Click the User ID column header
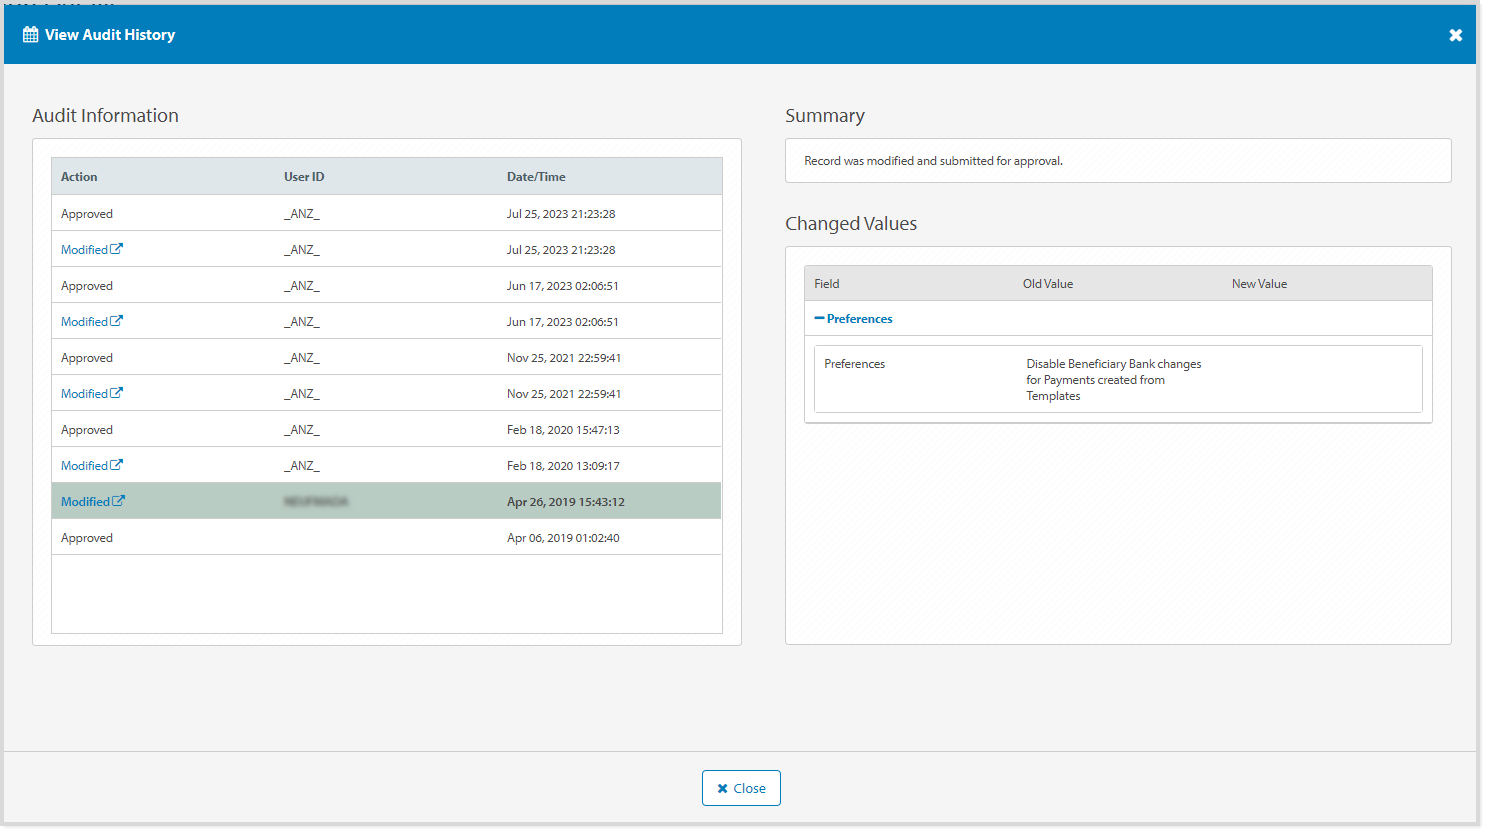Viewport: 1486px width, 832px height. pyautogui.click(x=304, y=177)
